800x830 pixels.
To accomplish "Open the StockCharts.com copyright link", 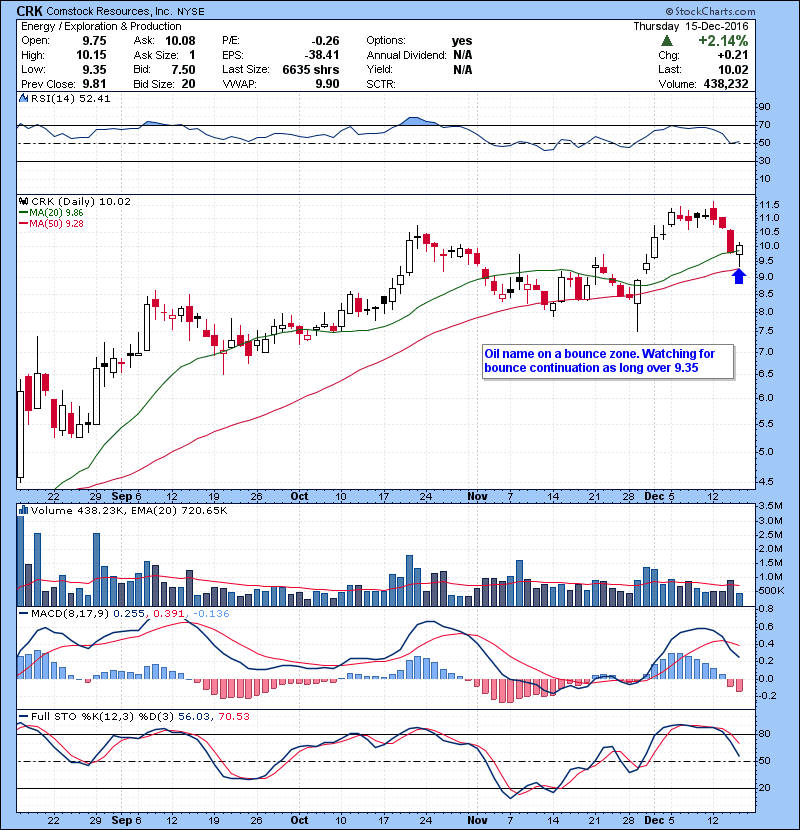I will click(711, 11).
